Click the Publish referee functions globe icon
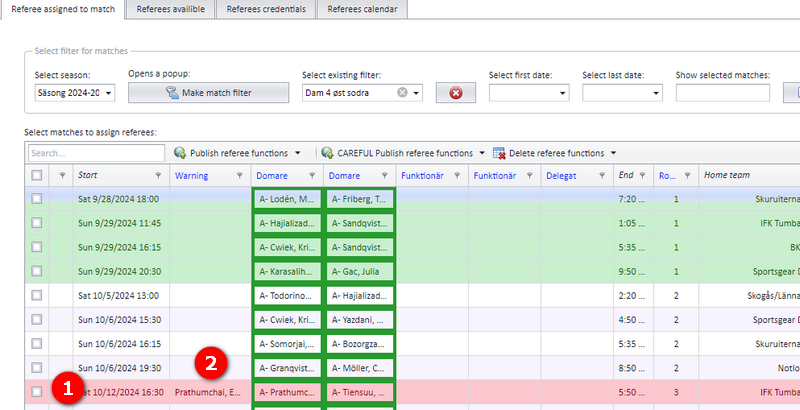The image size is (800, 410). 180,153
